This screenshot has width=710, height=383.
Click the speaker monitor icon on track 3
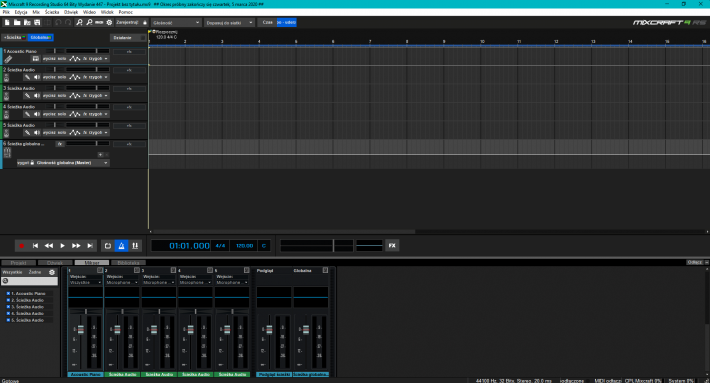tap(37, 96)
